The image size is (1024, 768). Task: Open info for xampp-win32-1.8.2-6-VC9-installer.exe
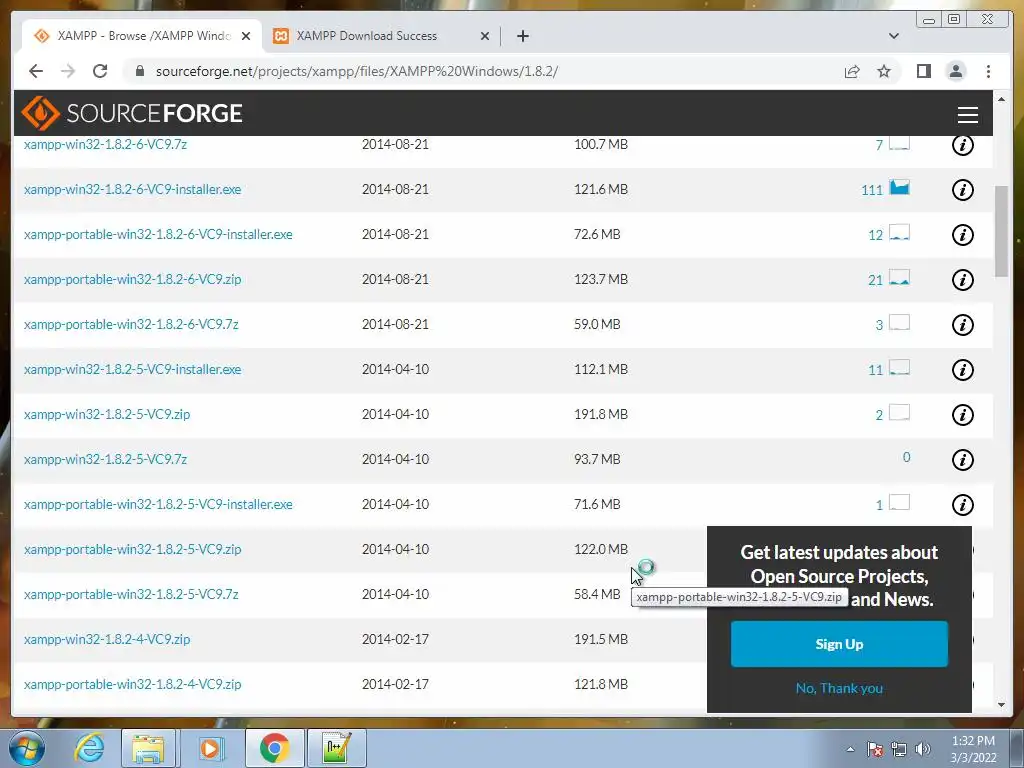coord(963,190)
